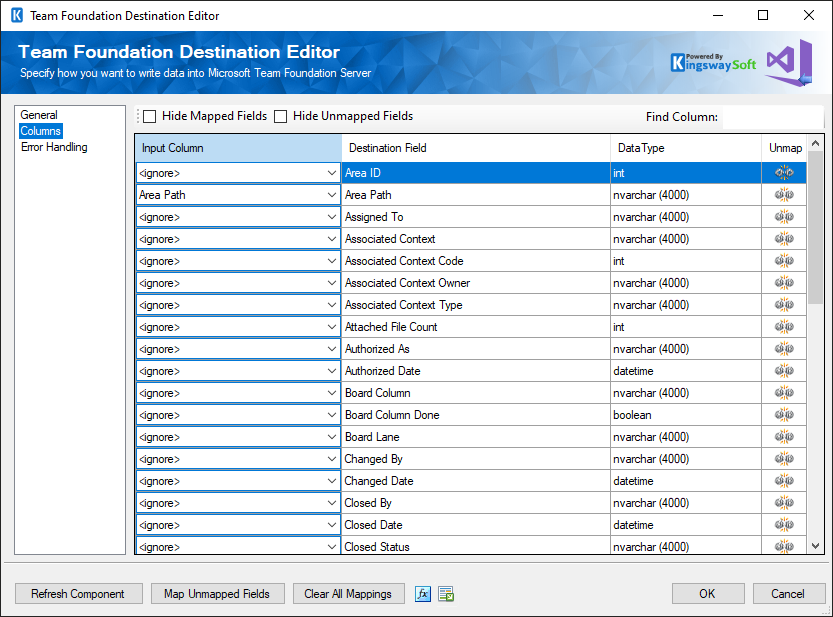Unmap the Changed Date field
This screenshot has height=617, width=833.
(784, 481)
